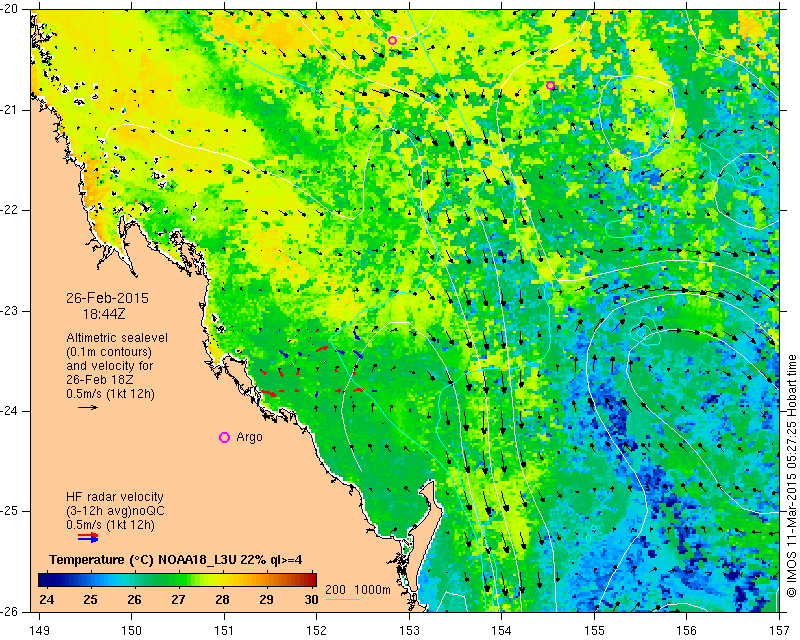This screenshot has width=800, height=640.
Task: Click the colorbar tick label "26"
Action: [134, 599]
